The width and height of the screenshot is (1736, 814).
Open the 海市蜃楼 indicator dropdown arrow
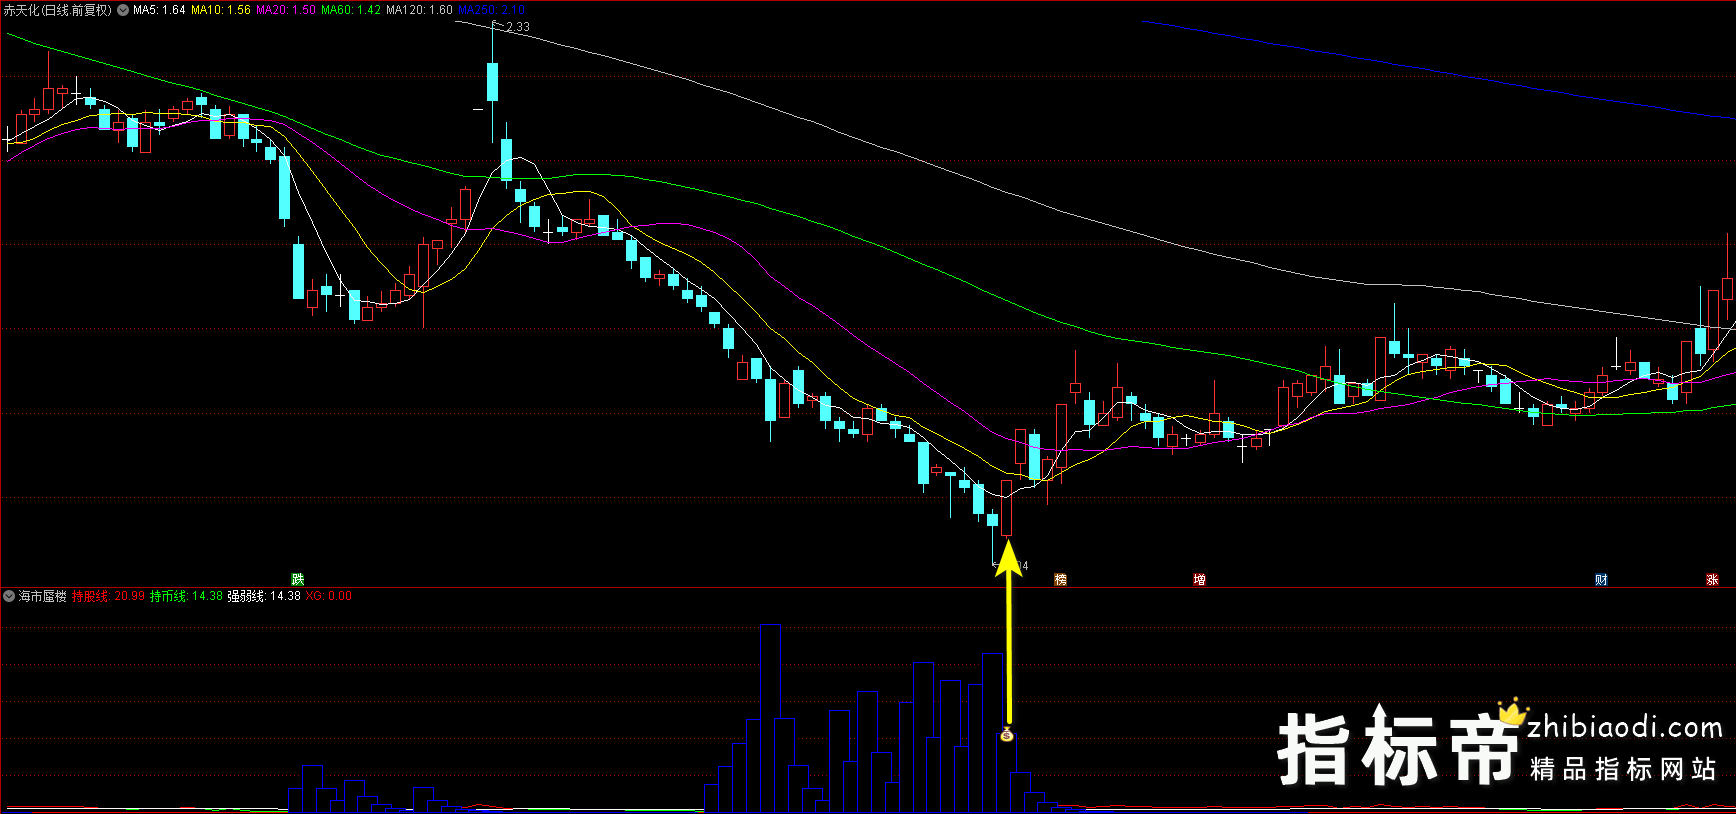9,596
